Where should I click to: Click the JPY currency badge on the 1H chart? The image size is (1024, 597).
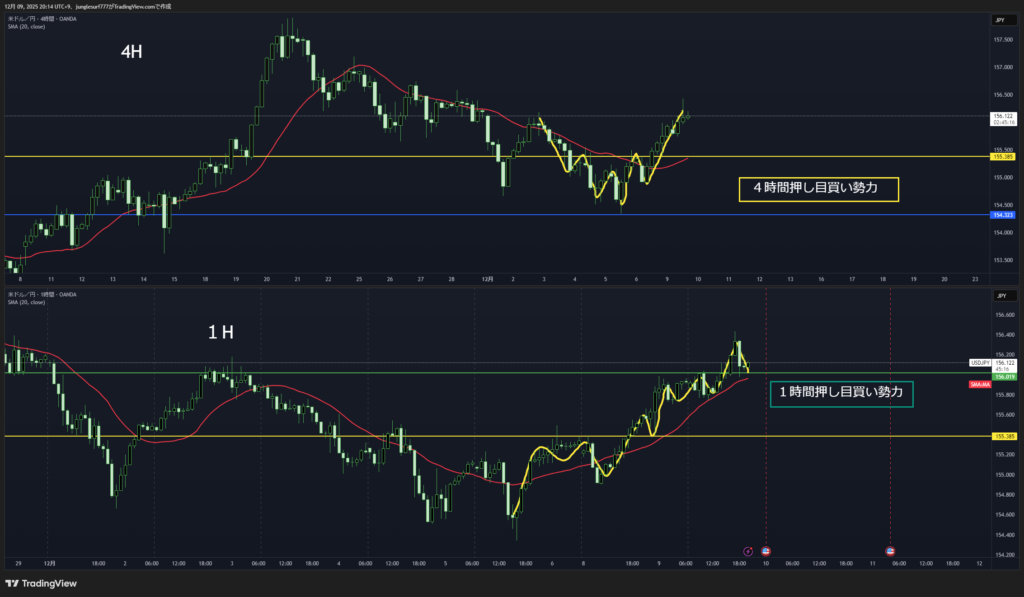(999, 295)
